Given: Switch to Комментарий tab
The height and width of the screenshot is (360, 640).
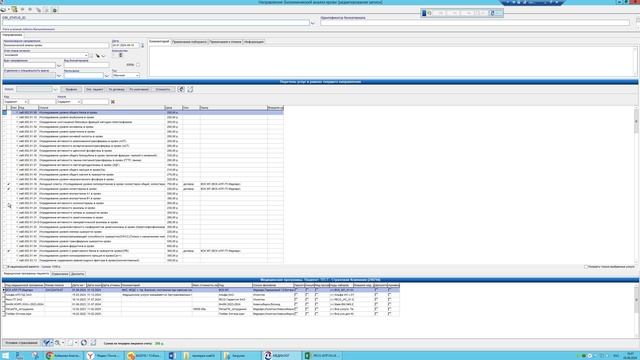Looking at the screenshot, I should click(x=159, y=42).
